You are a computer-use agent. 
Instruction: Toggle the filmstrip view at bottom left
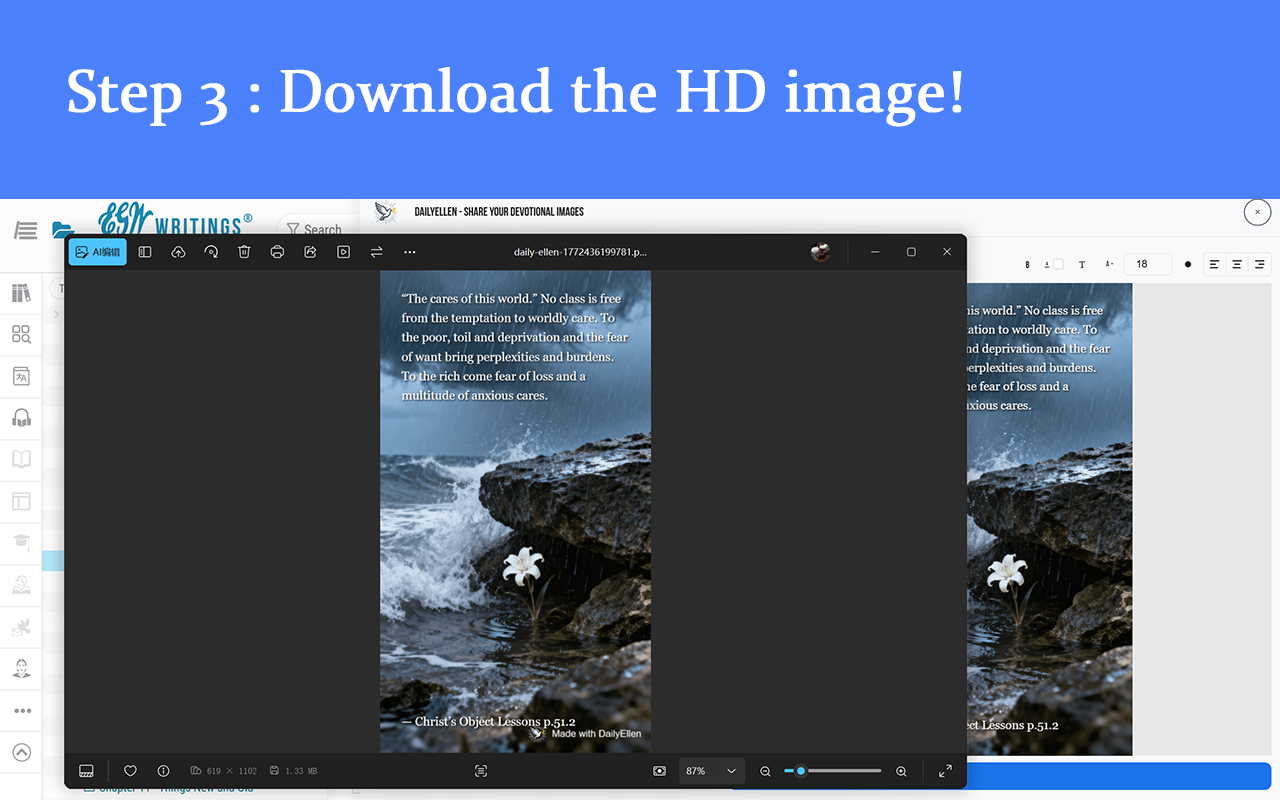86,771
